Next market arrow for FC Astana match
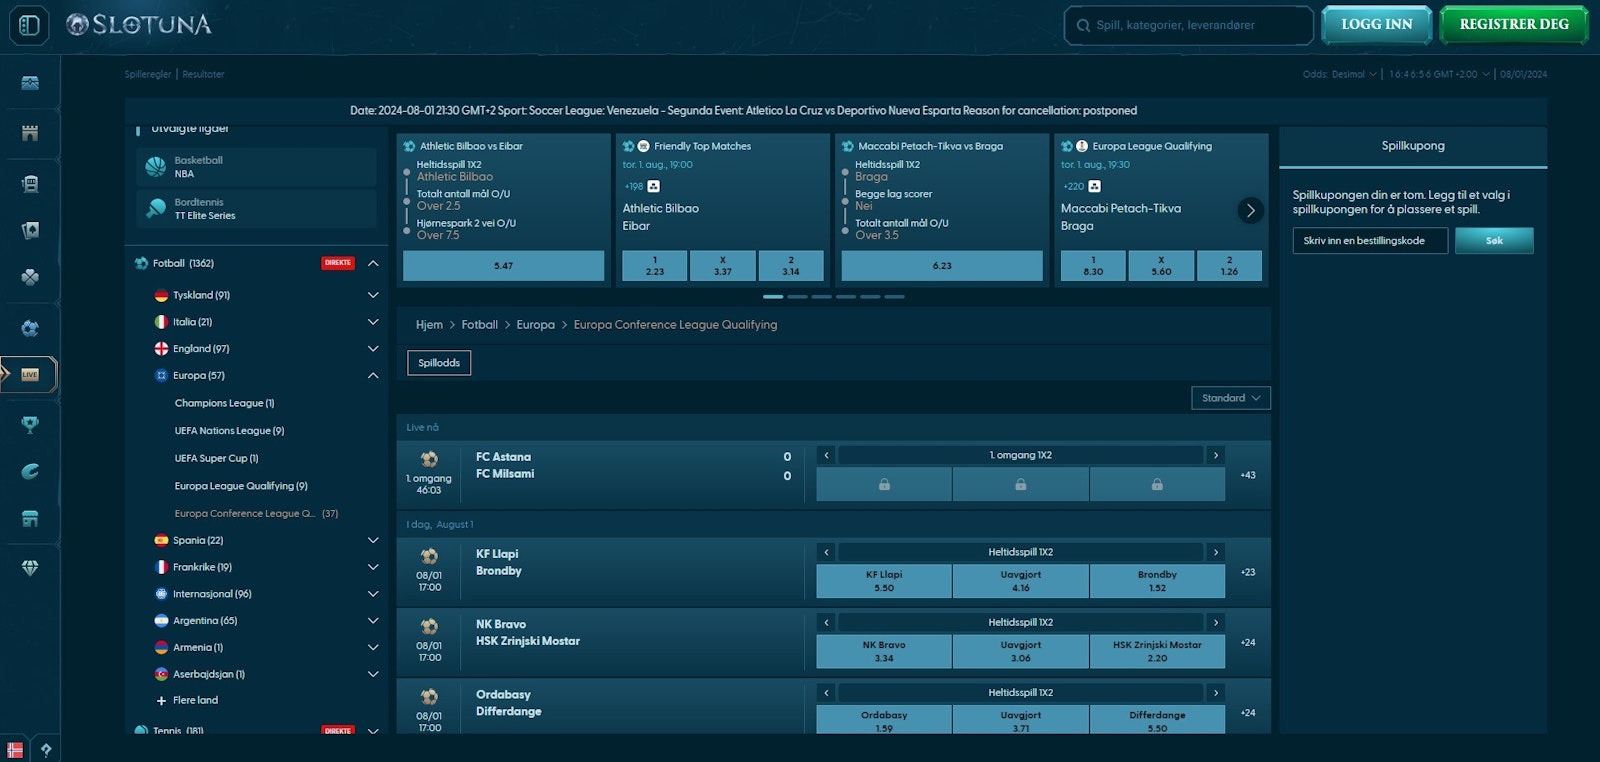The image size is (1600, 762). [x=1216, y=455]
